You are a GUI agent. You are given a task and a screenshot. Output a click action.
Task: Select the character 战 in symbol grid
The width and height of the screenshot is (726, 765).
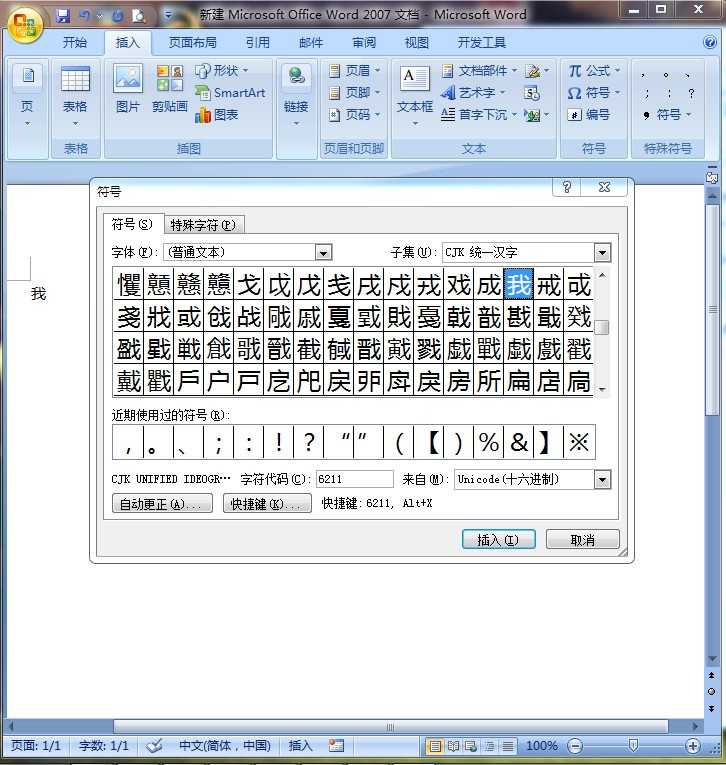[249, 317]
